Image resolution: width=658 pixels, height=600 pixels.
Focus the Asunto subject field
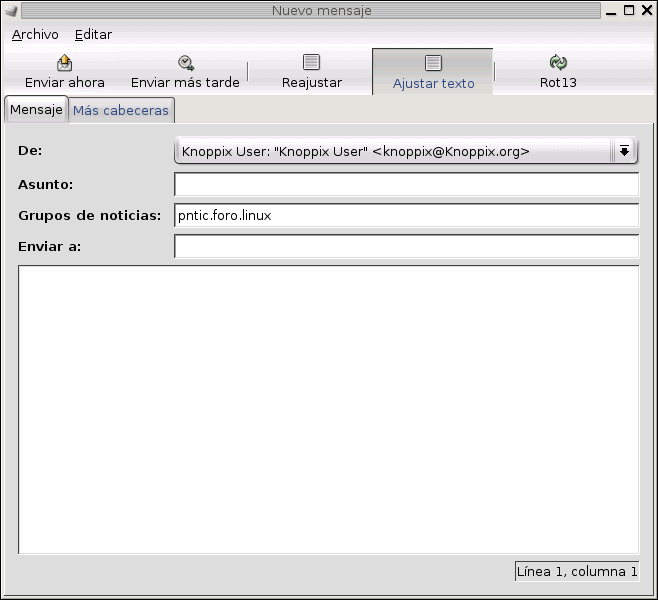click(406, 184)
